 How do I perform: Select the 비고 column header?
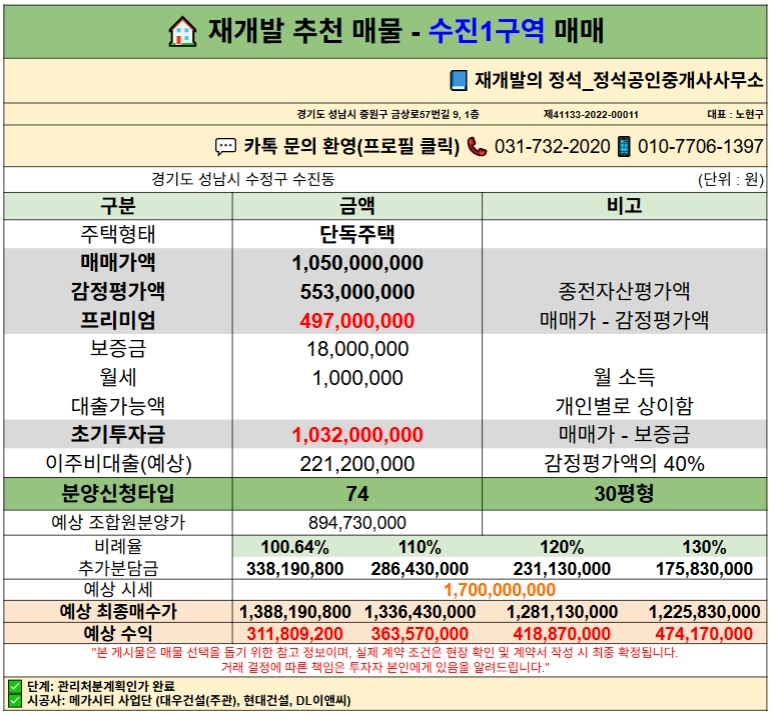point(624,206)
